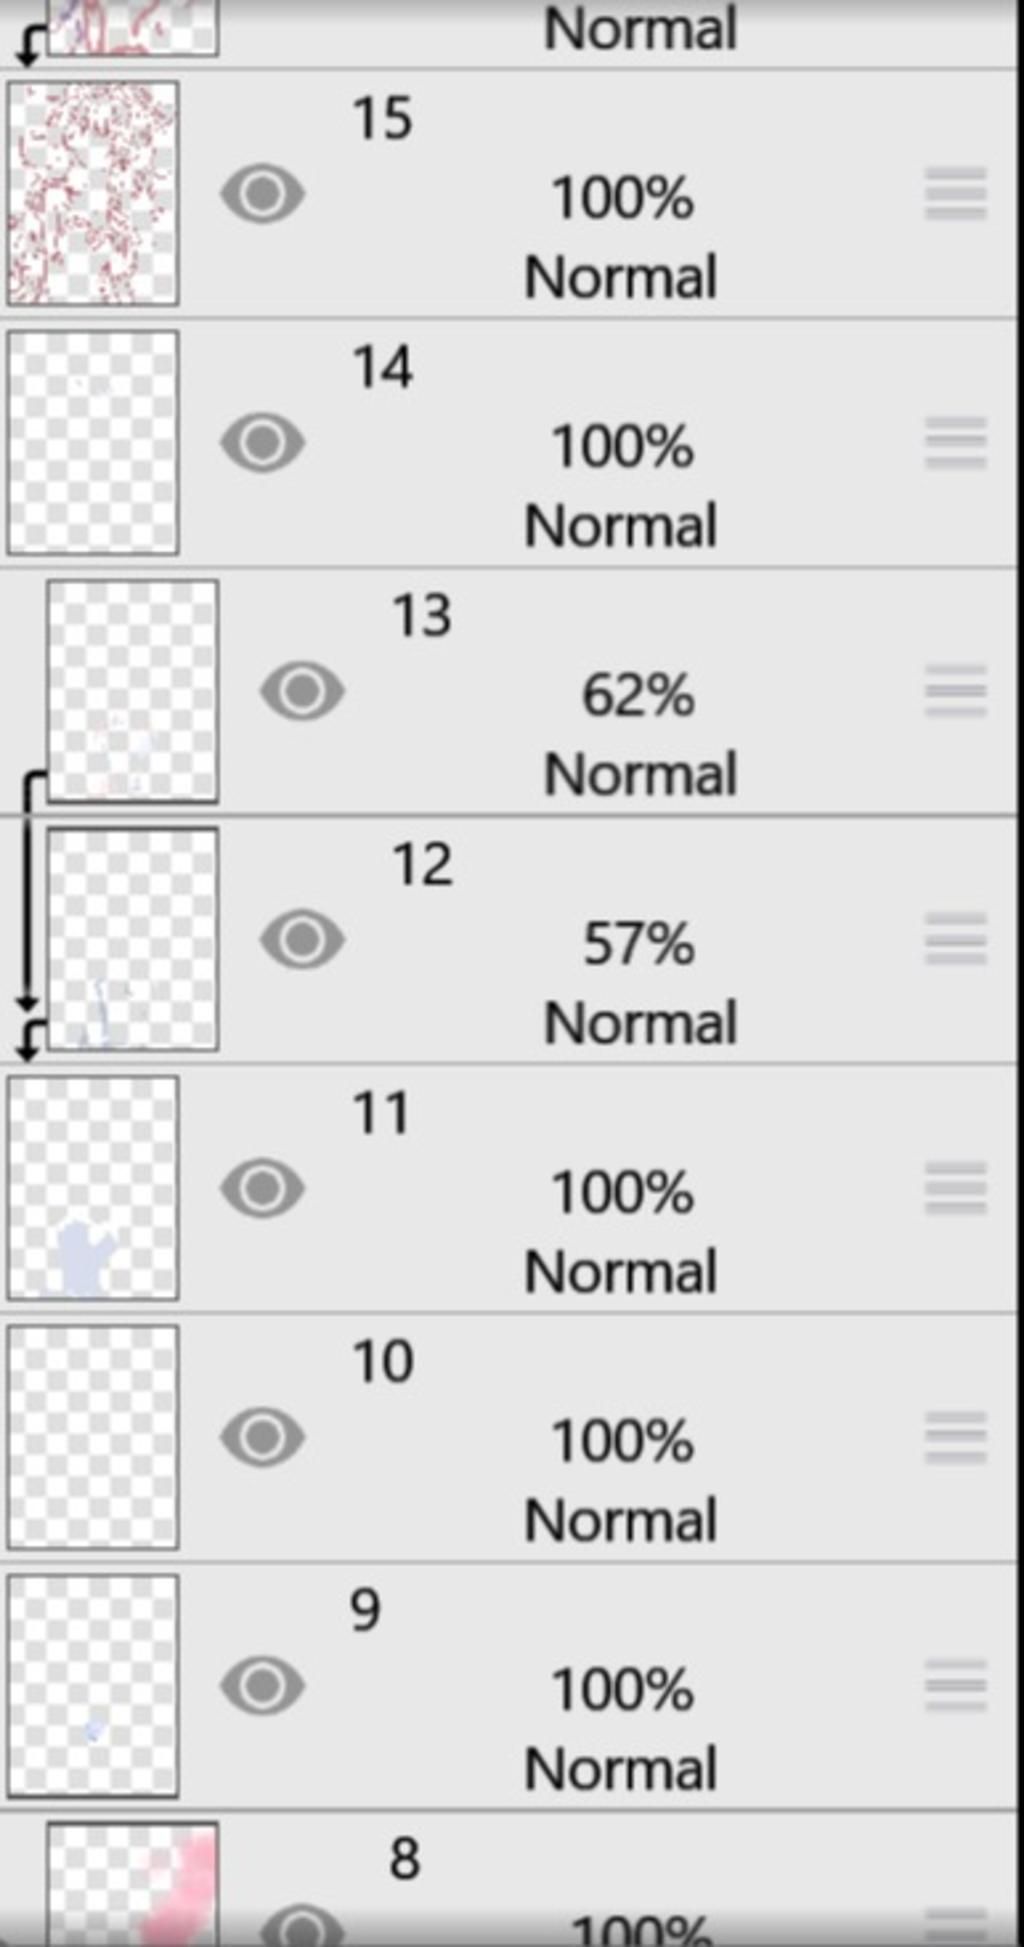Toggle visibility of layer 14
Viewport: 1024px width, 1947px height.
pos(263,443)
